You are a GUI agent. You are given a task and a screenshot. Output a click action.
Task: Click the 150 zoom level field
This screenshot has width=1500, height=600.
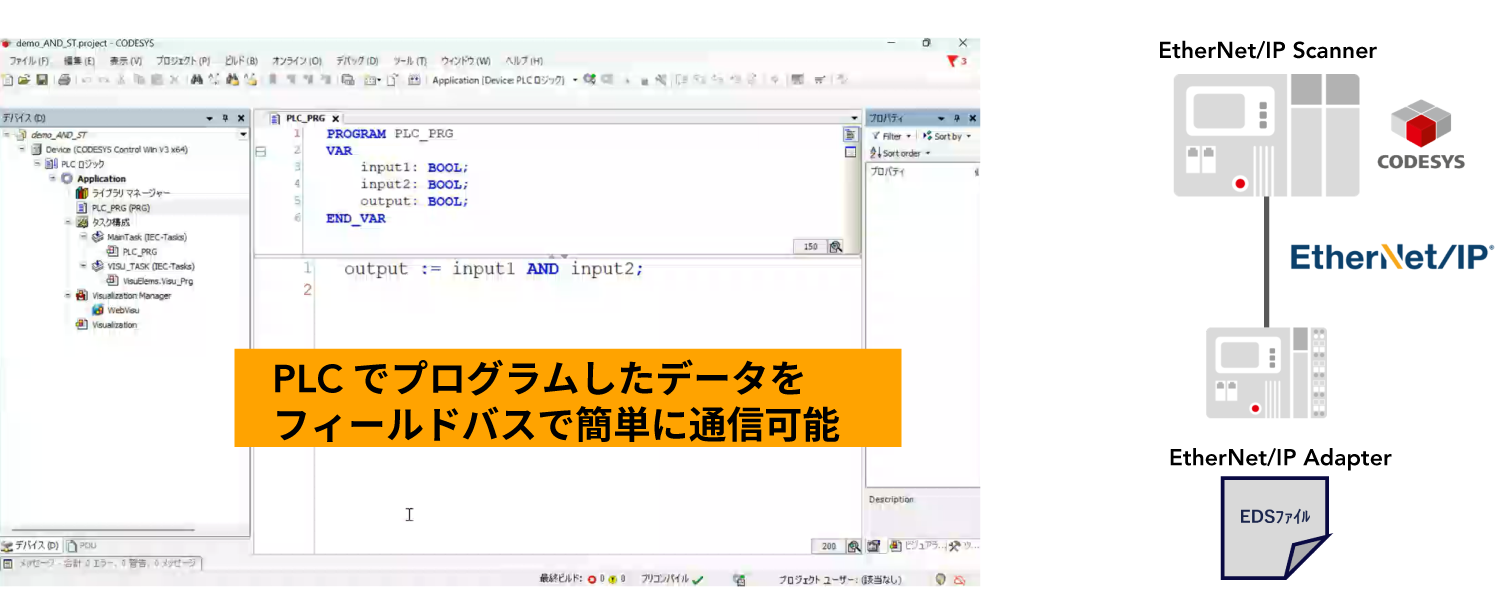(810, 247)
